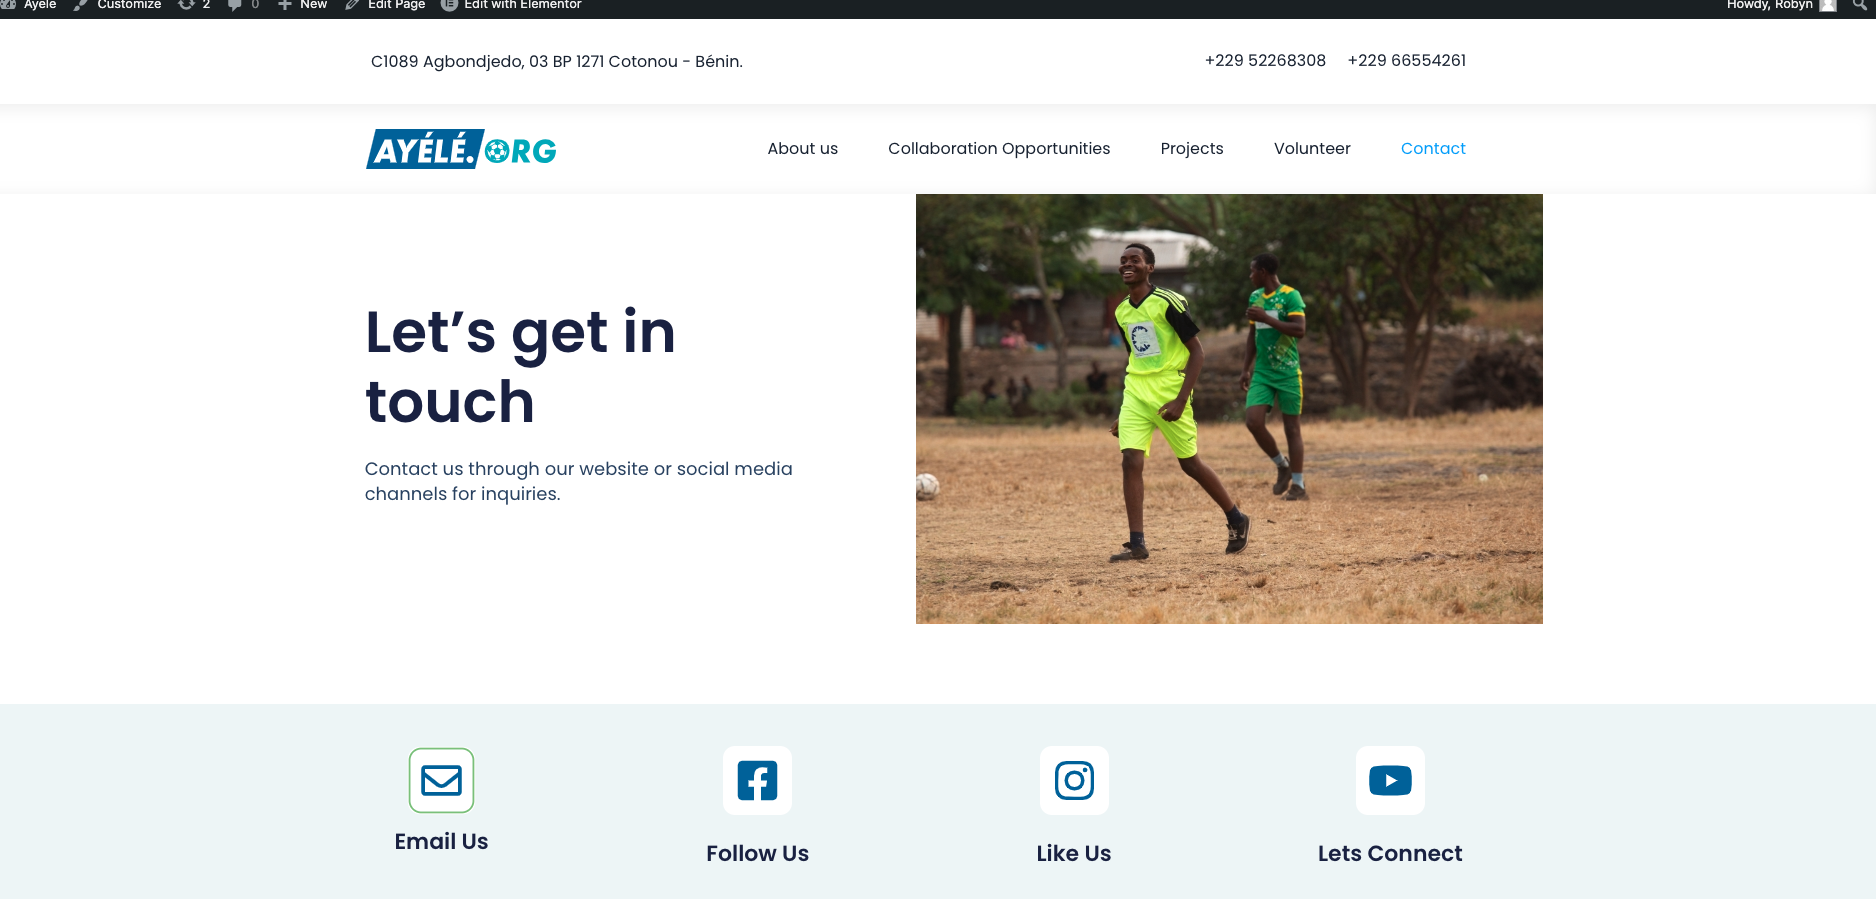Go to Collaboration Opportunities page
This screenshot has width=1876, height=899.
(999, 148)
